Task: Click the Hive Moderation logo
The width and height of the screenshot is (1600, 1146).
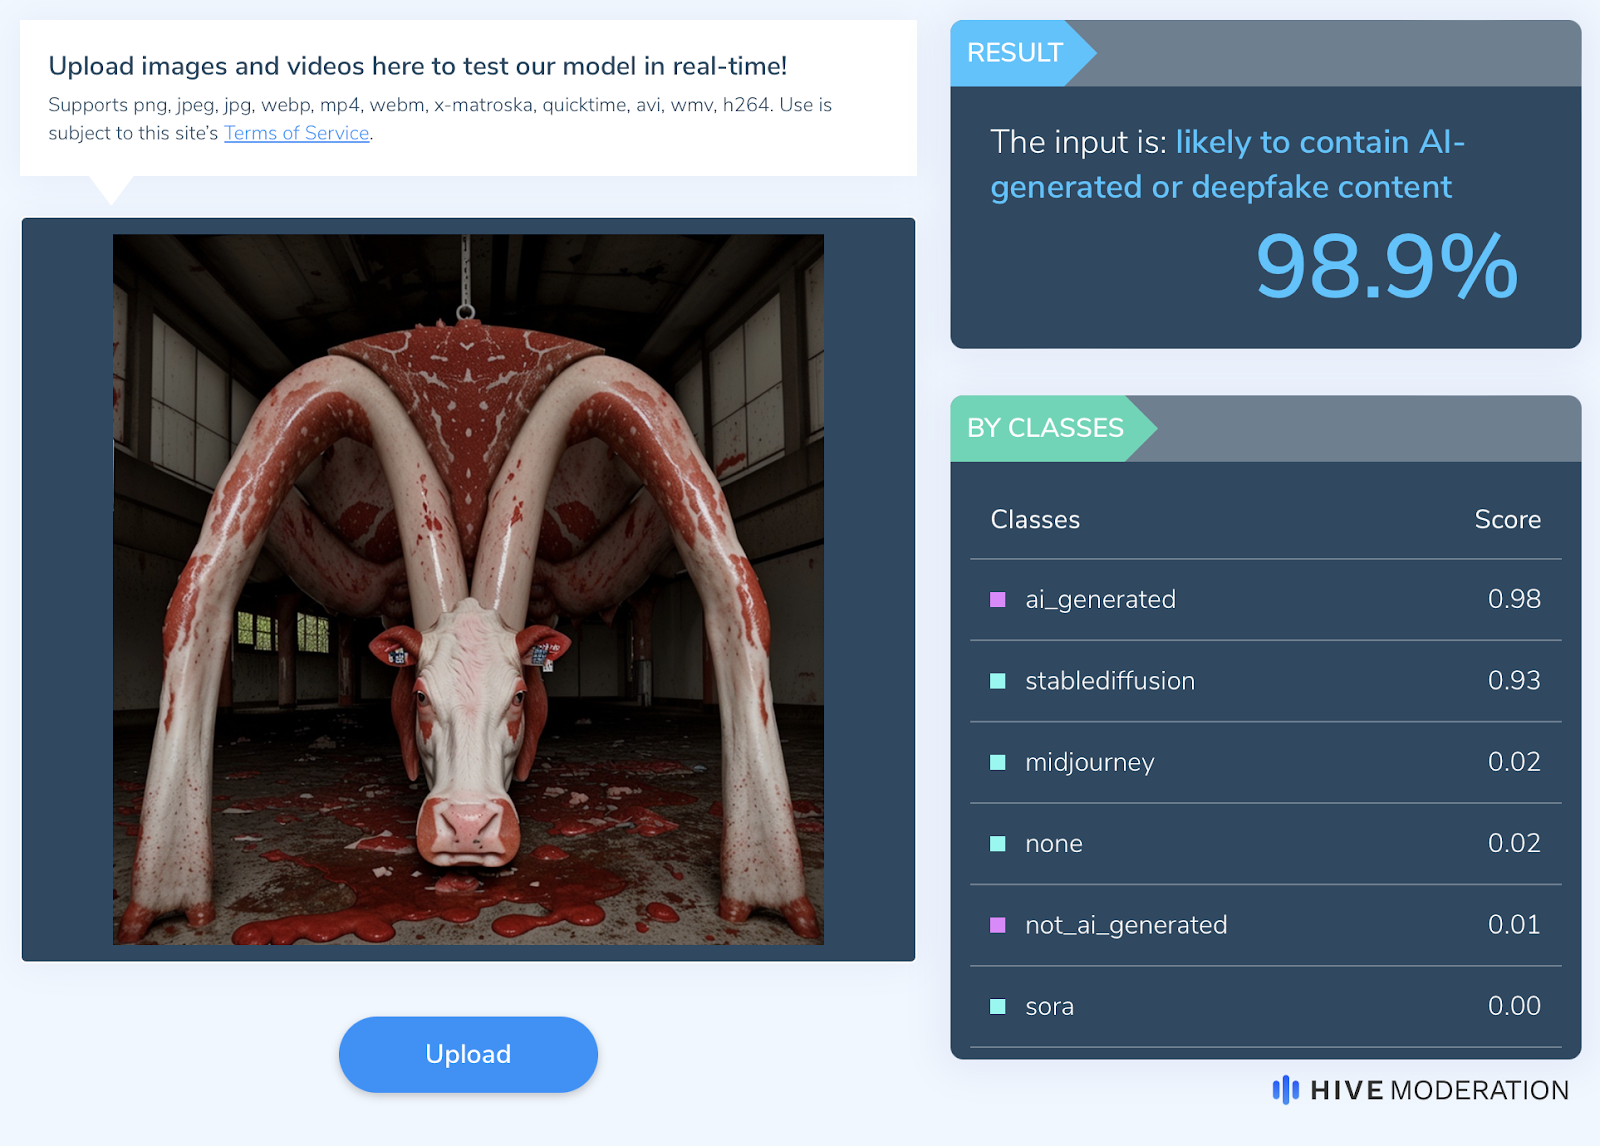Action: [1420, 1090]
